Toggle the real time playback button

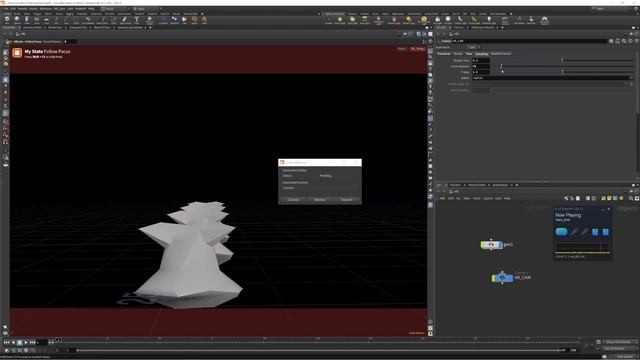point(7,350)
